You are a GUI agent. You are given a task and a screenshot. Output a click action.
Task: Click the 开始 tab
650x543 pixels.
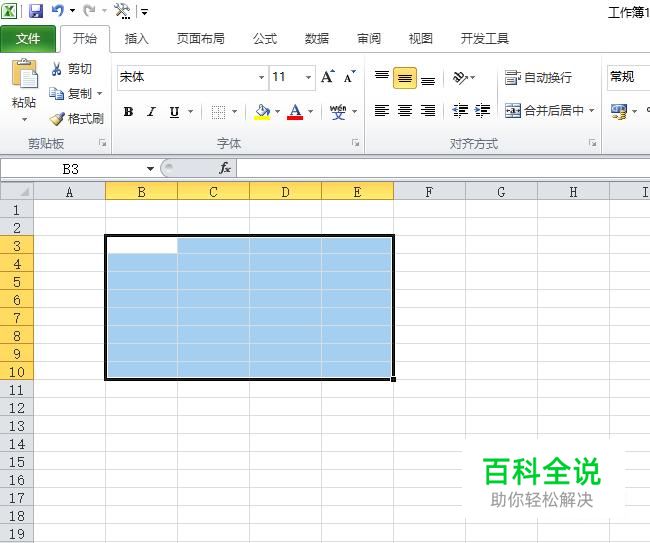85,39
